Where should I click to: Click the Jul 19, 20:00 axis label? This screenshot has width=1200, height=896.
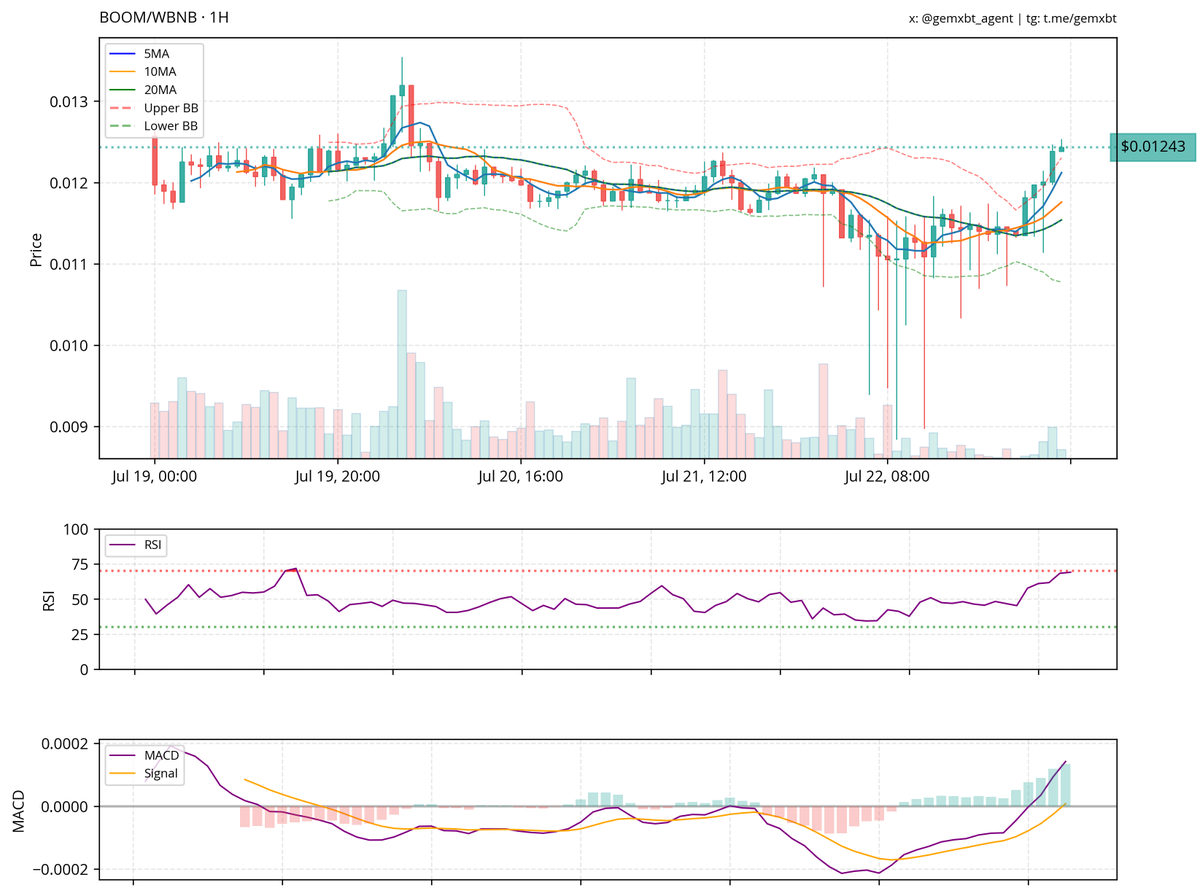click(x=337, y=477)
